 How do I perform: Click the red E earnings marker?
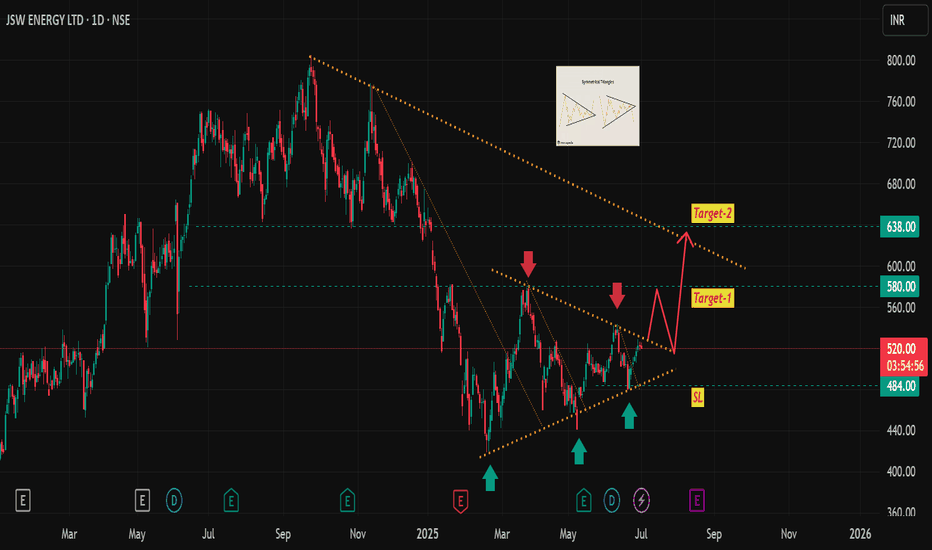point(460,501)
